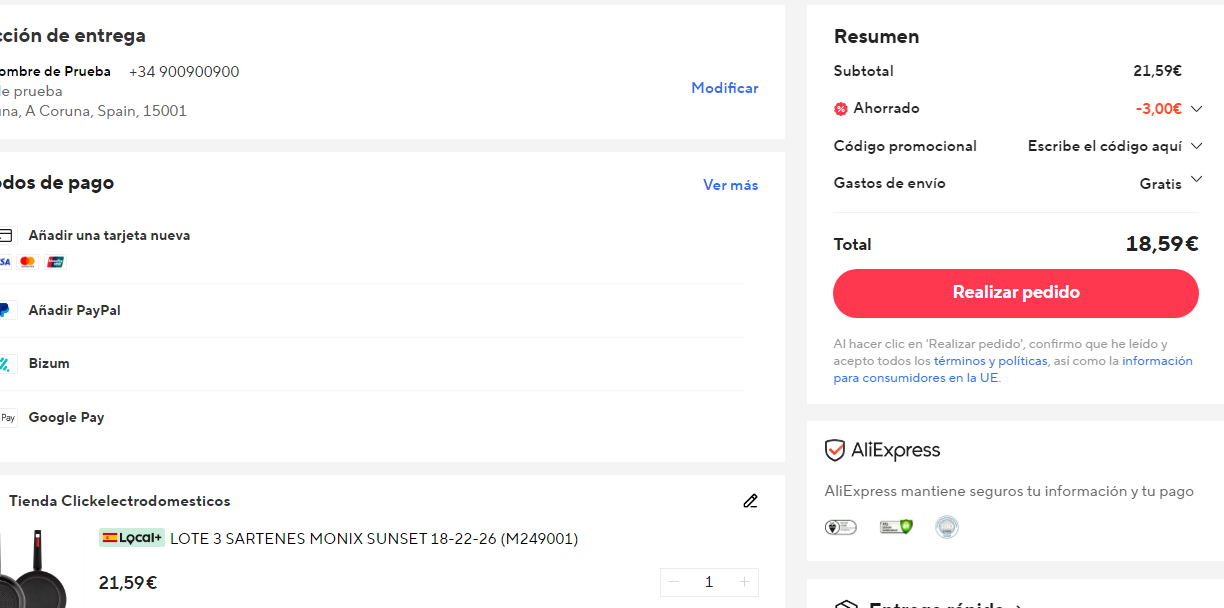Click the Local+ Spain flag badge

(x=132, y=538)
